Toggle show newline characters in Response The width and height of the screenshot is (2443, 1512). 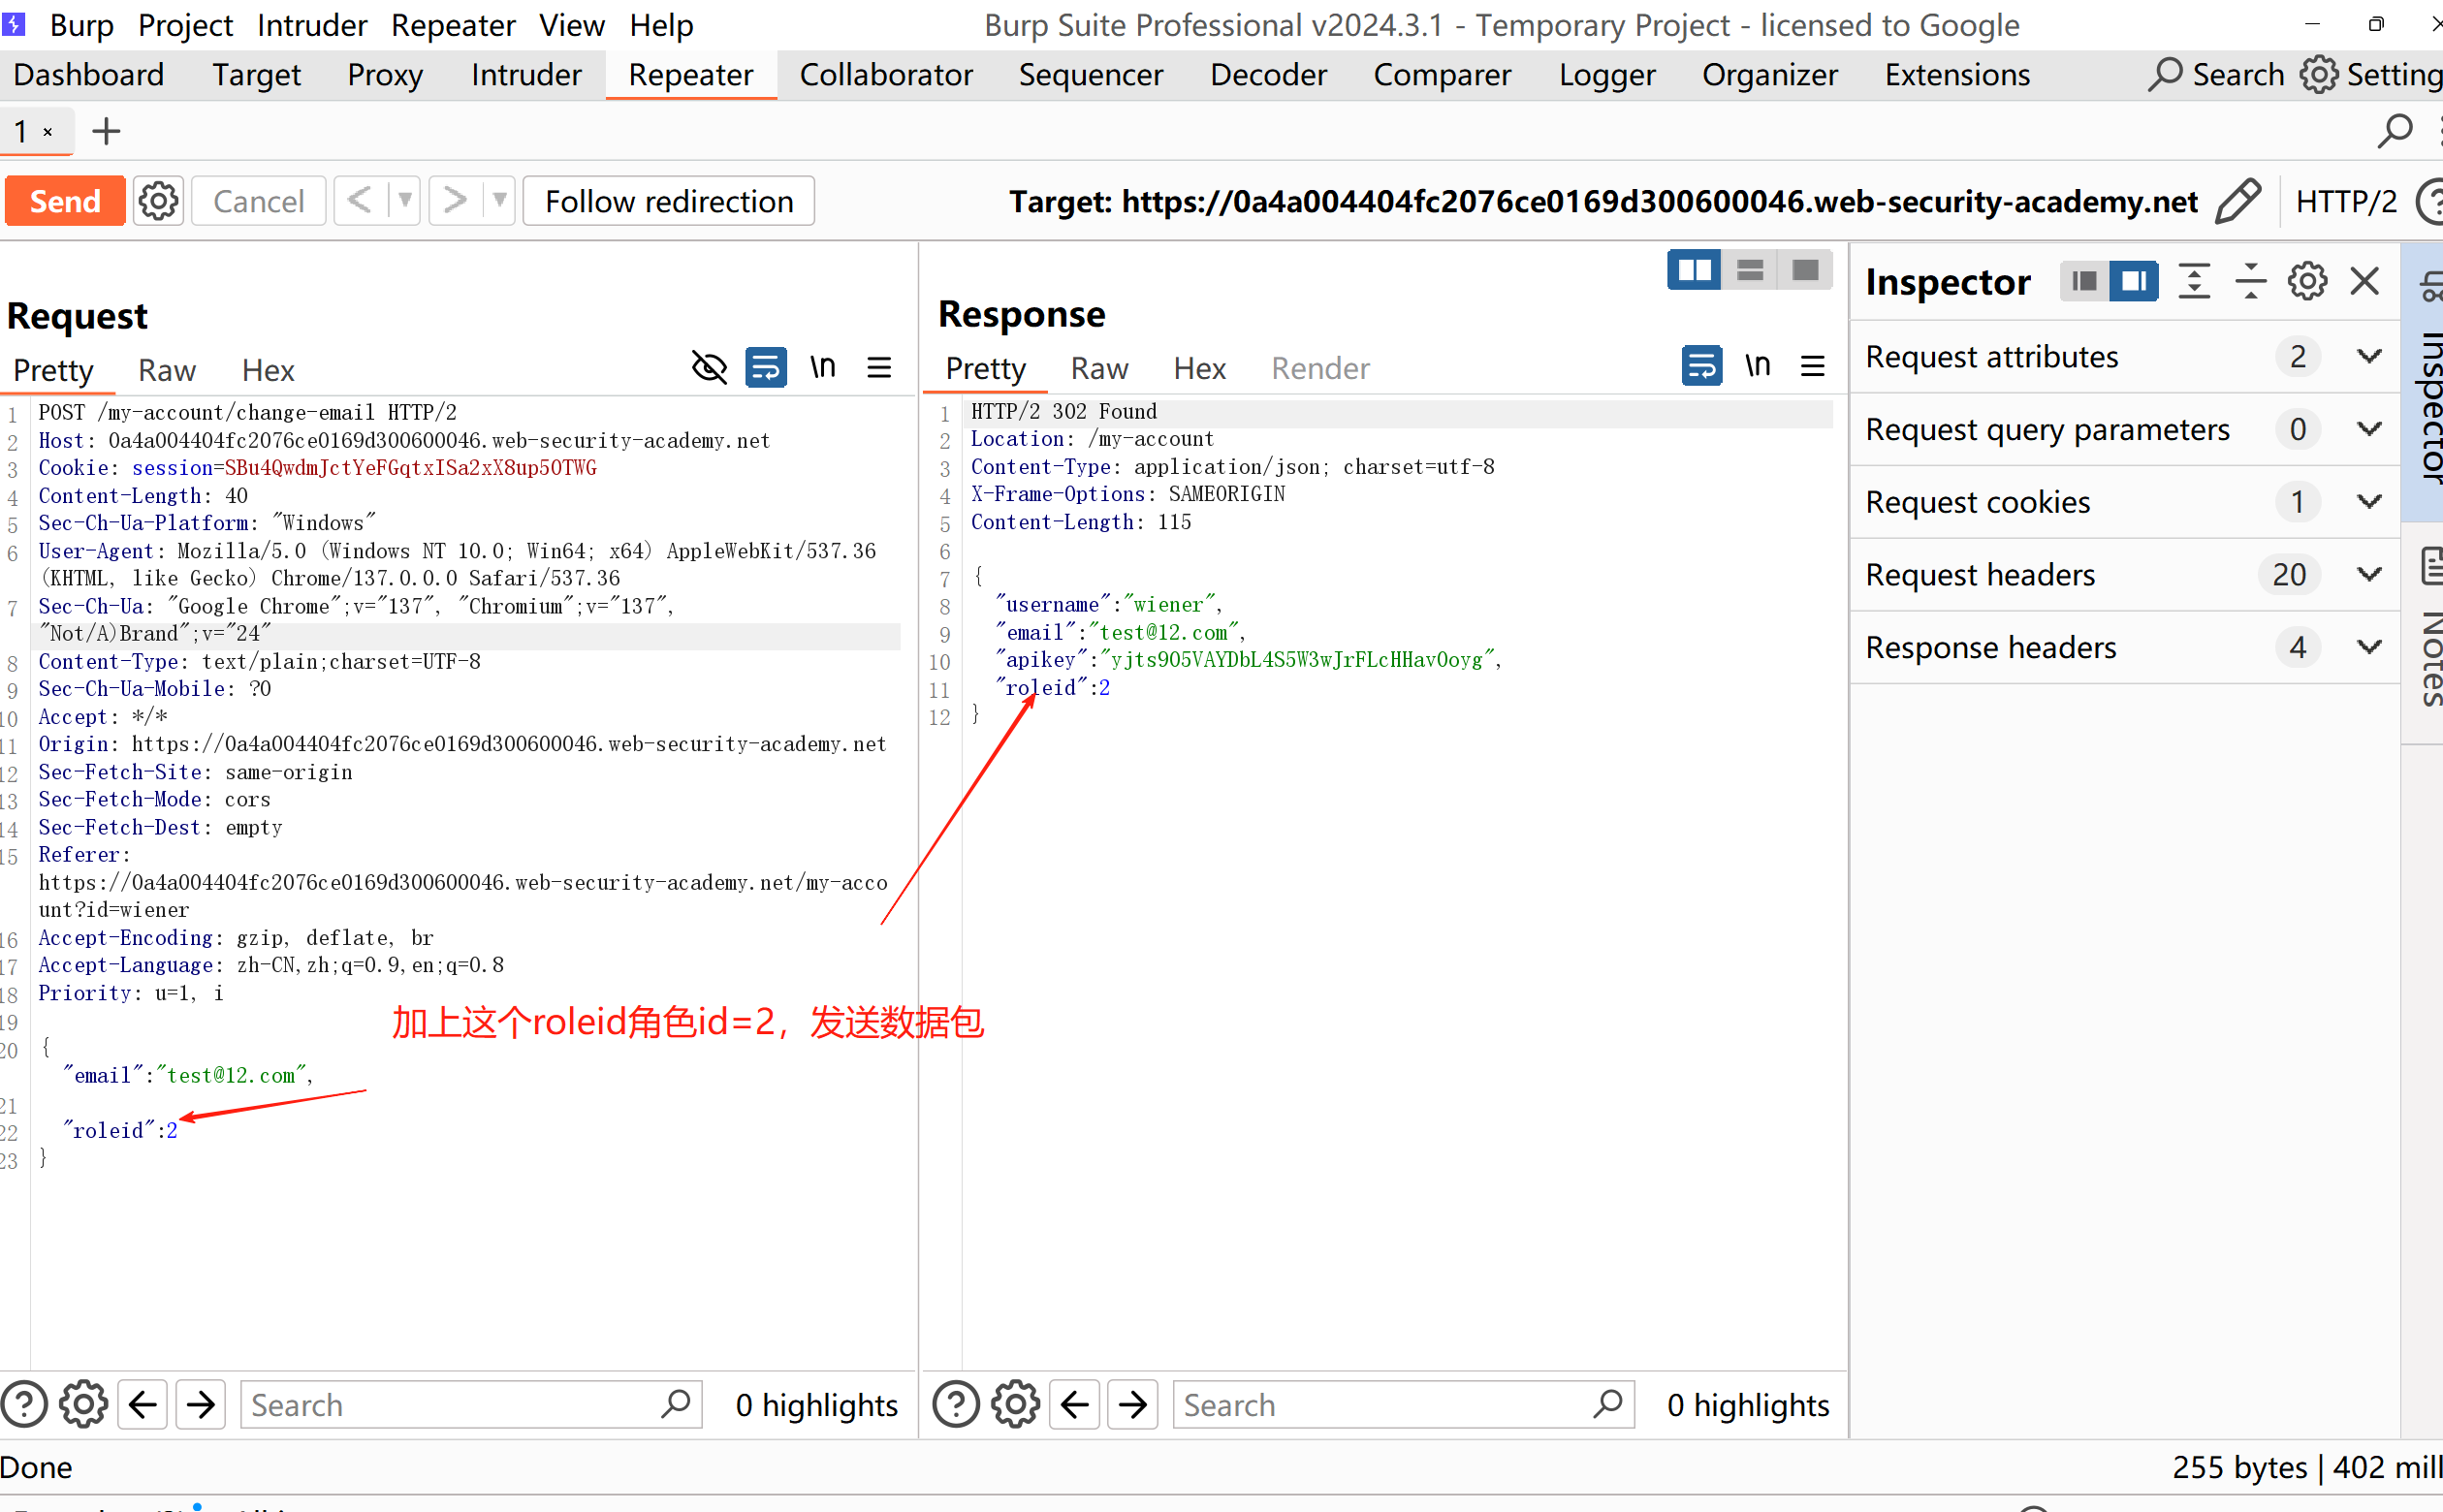1757,366
